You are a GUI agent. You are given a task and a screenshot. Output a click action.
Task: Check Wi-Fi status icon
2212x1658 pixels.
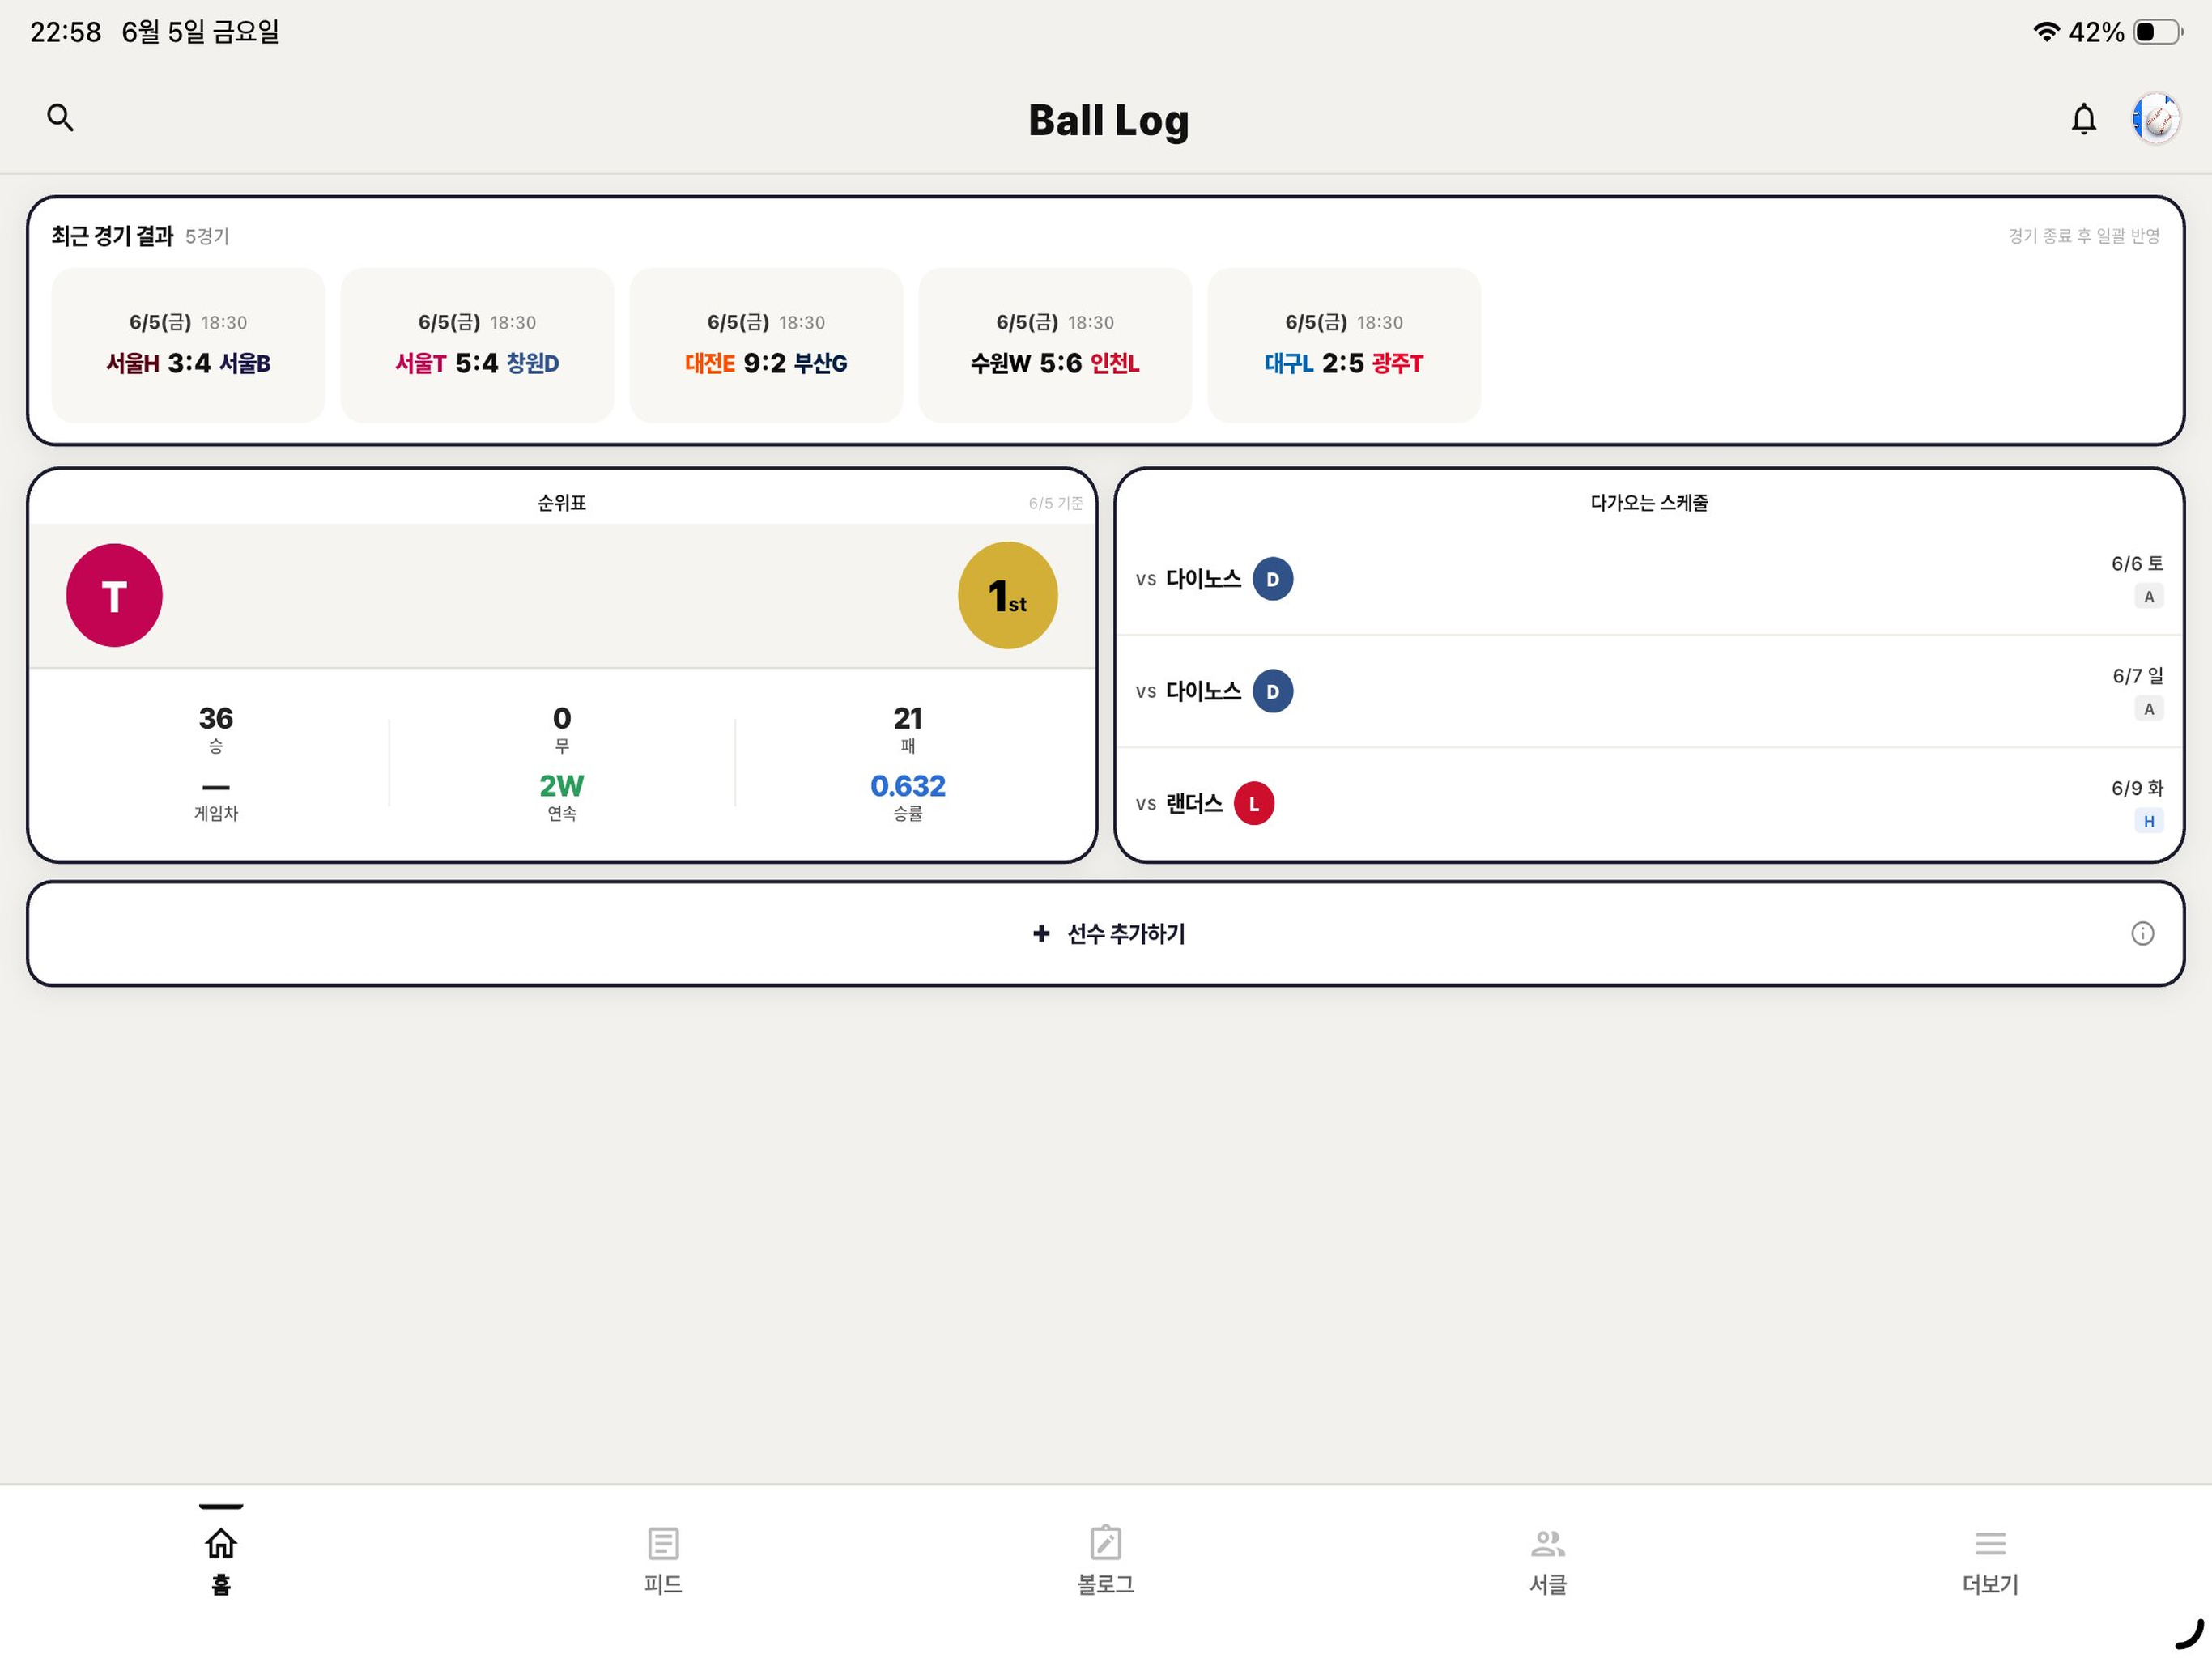coord(2046,32)
